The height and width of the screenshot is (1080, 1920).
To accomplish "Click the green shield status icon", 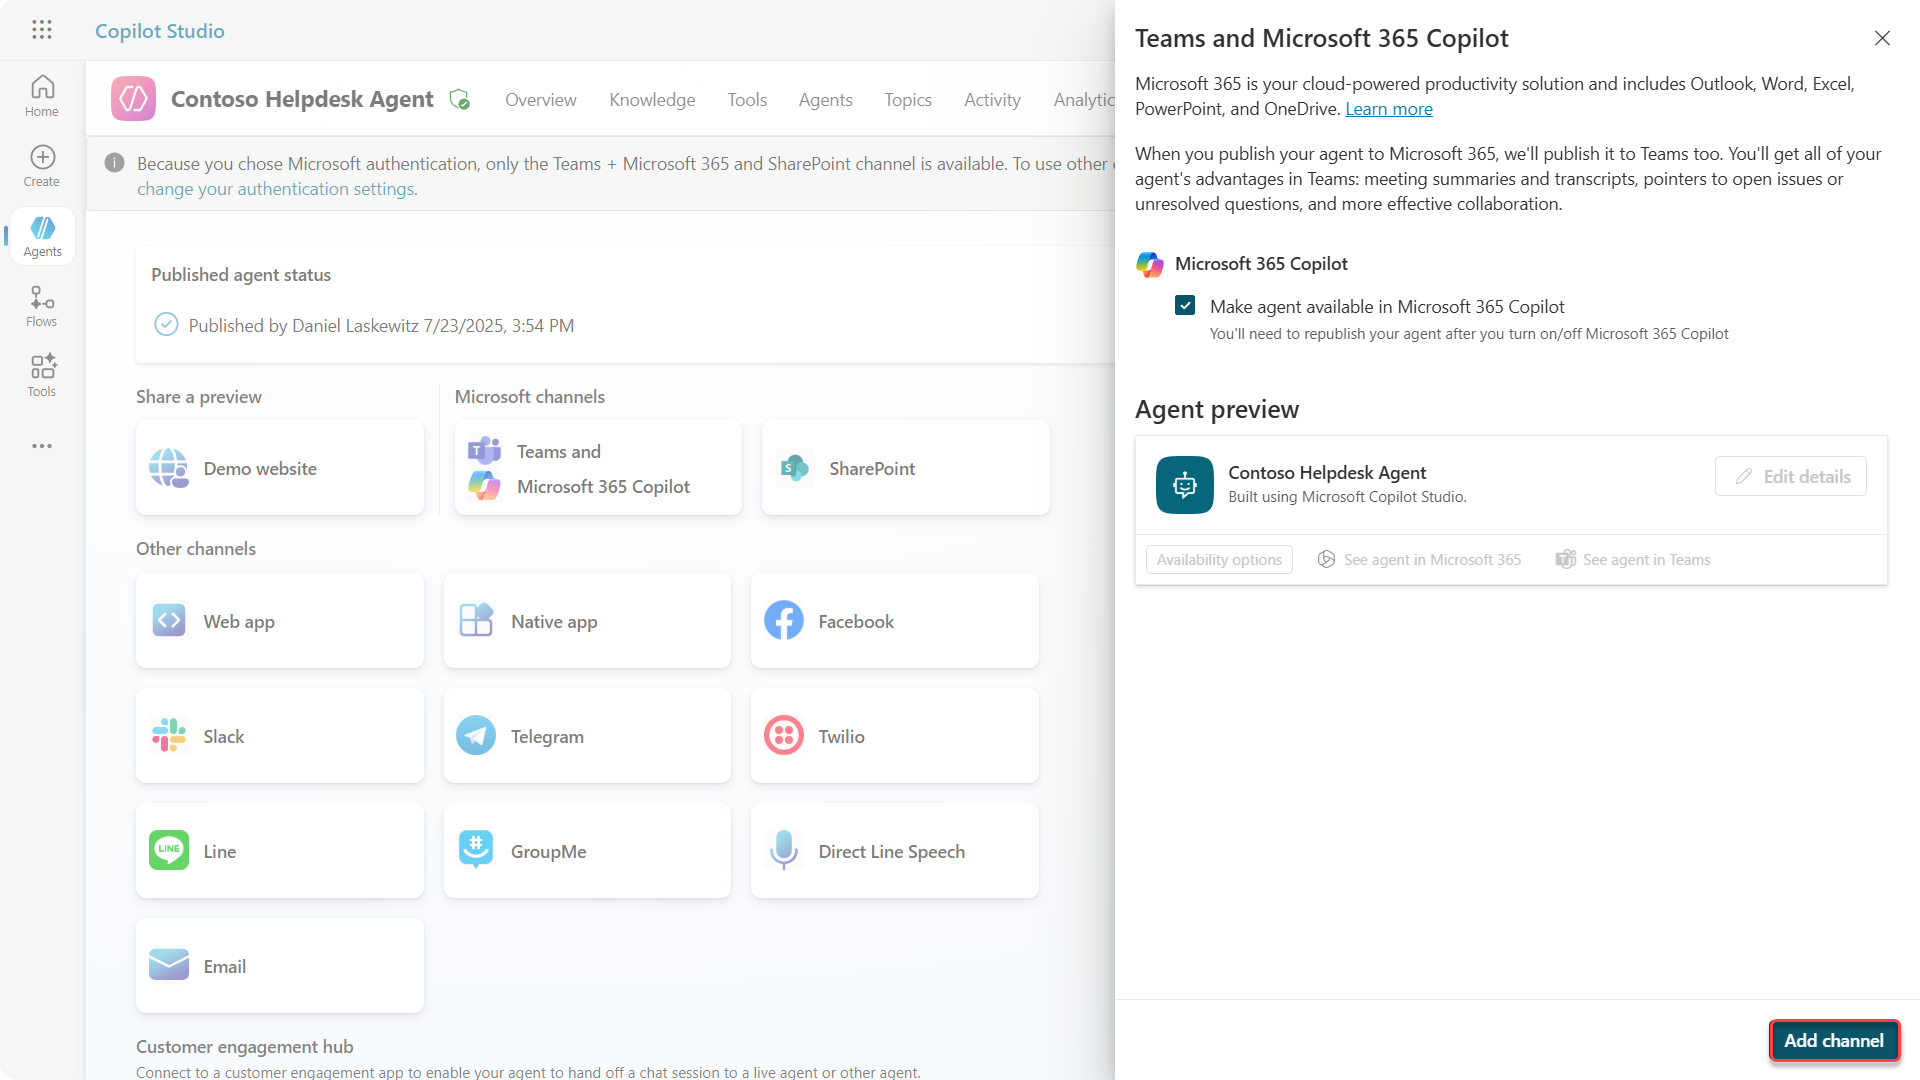I will [x=460, y=99].
